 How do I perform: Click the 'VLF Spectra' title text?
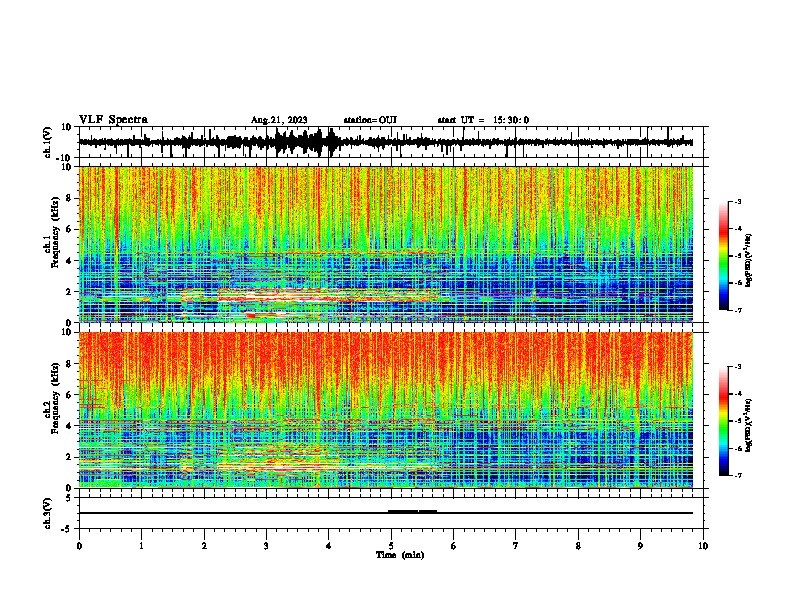coord(113,120)
